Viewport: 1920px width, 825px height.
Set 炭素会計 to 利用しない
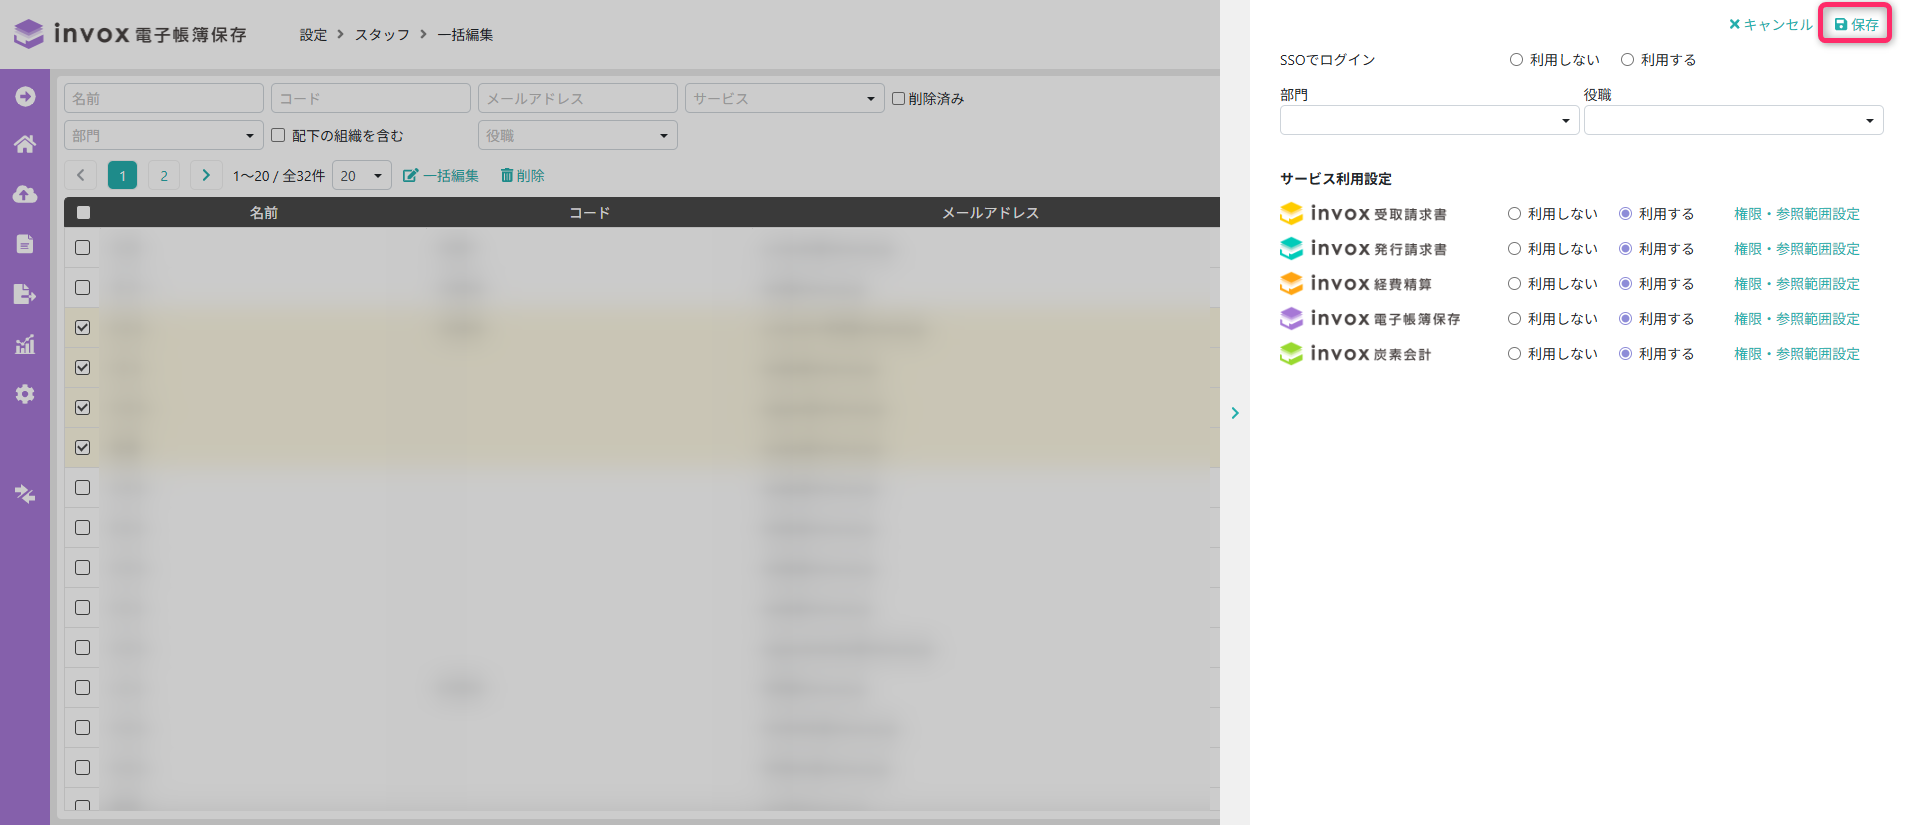click(1514, 354)
